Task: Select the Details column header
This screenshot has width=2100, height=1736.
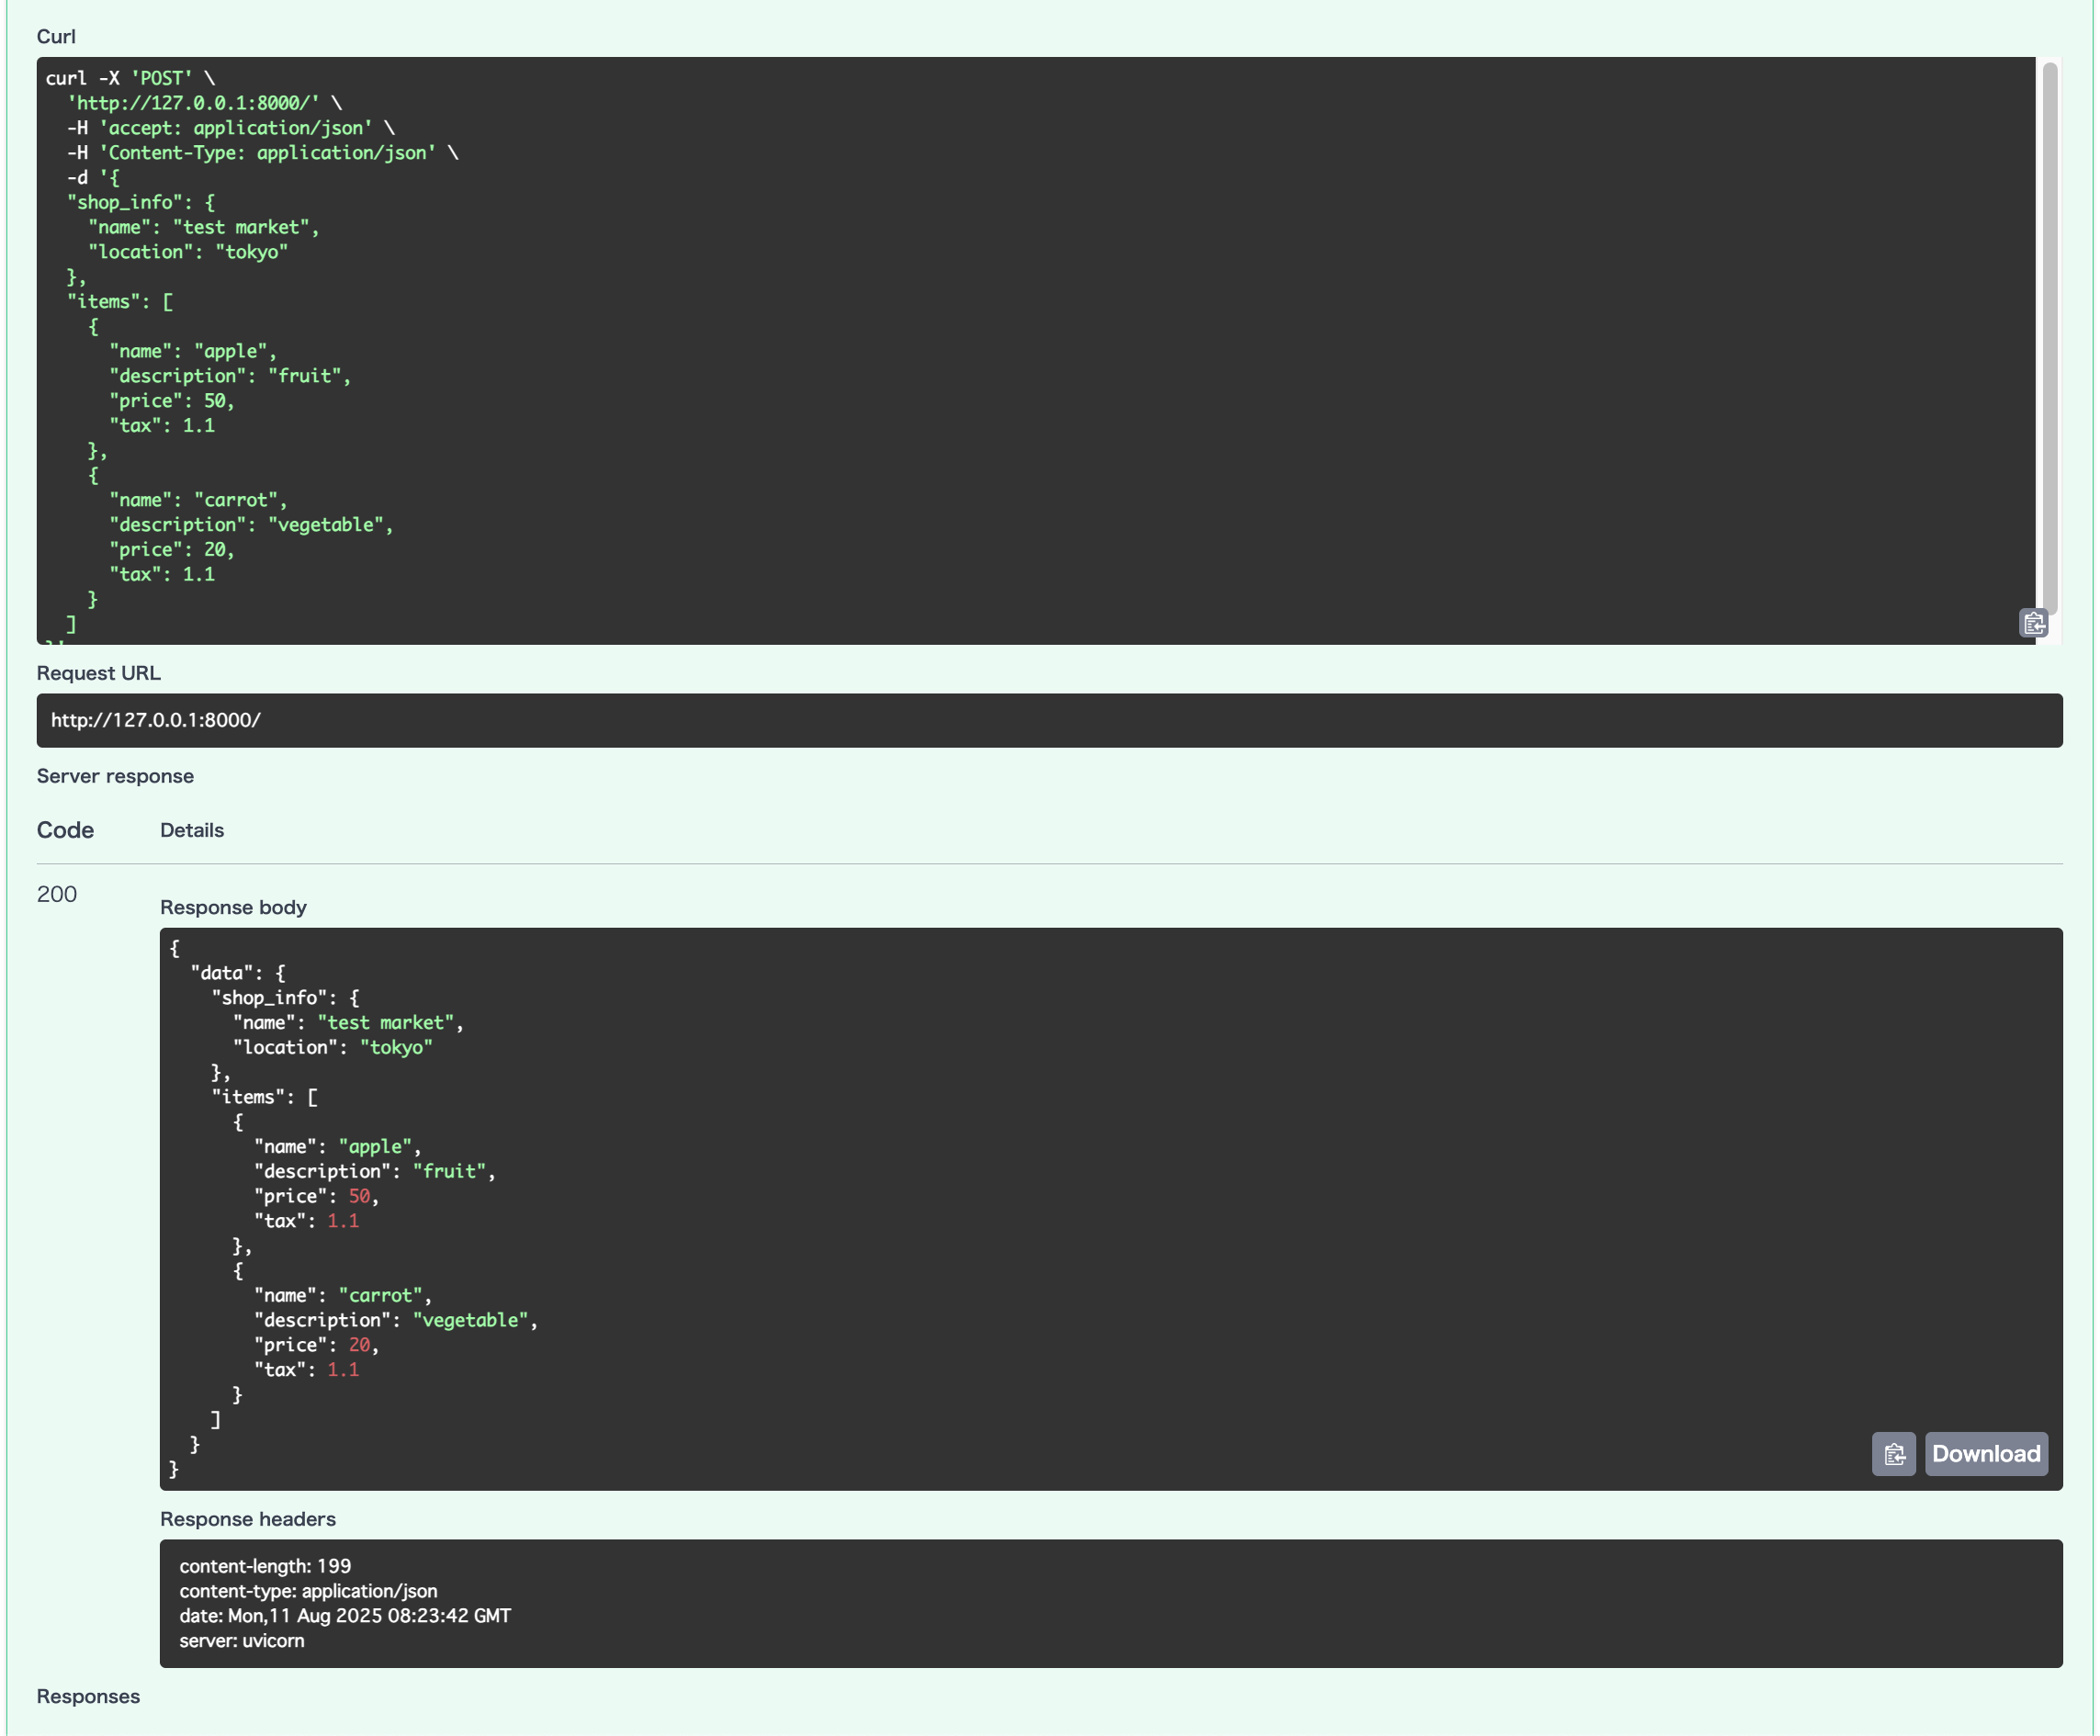Action: point(191,830)
